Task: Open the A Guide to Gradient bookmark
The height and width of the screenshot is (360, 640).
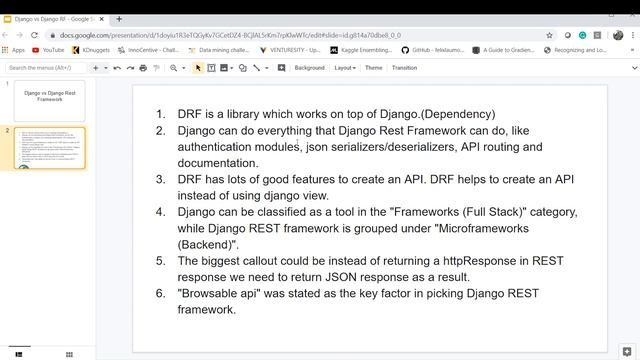Action: tap(504, 50)
